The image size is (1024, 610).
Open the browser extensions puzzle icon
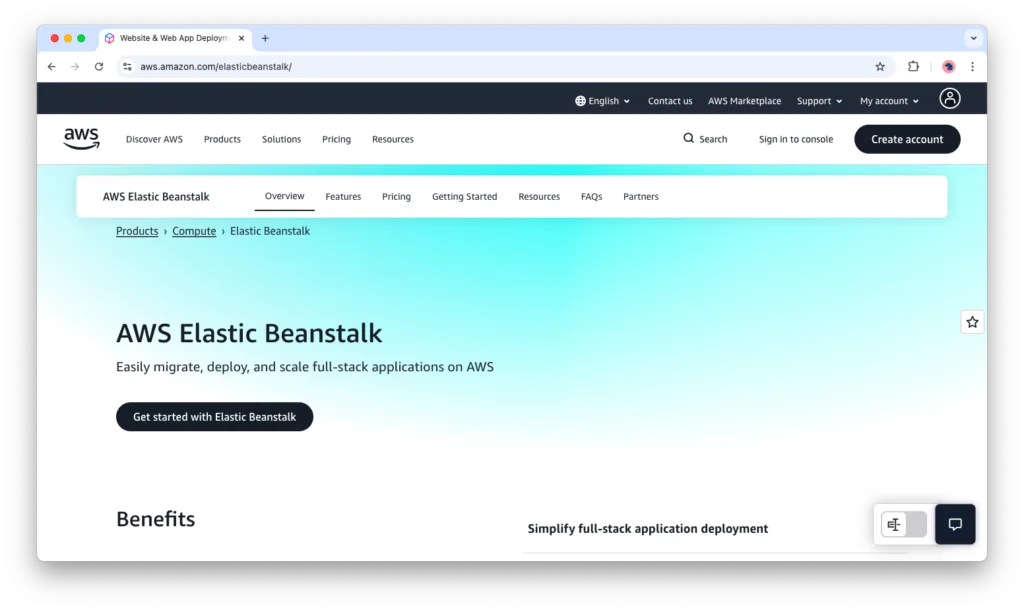tap(913, 66)
